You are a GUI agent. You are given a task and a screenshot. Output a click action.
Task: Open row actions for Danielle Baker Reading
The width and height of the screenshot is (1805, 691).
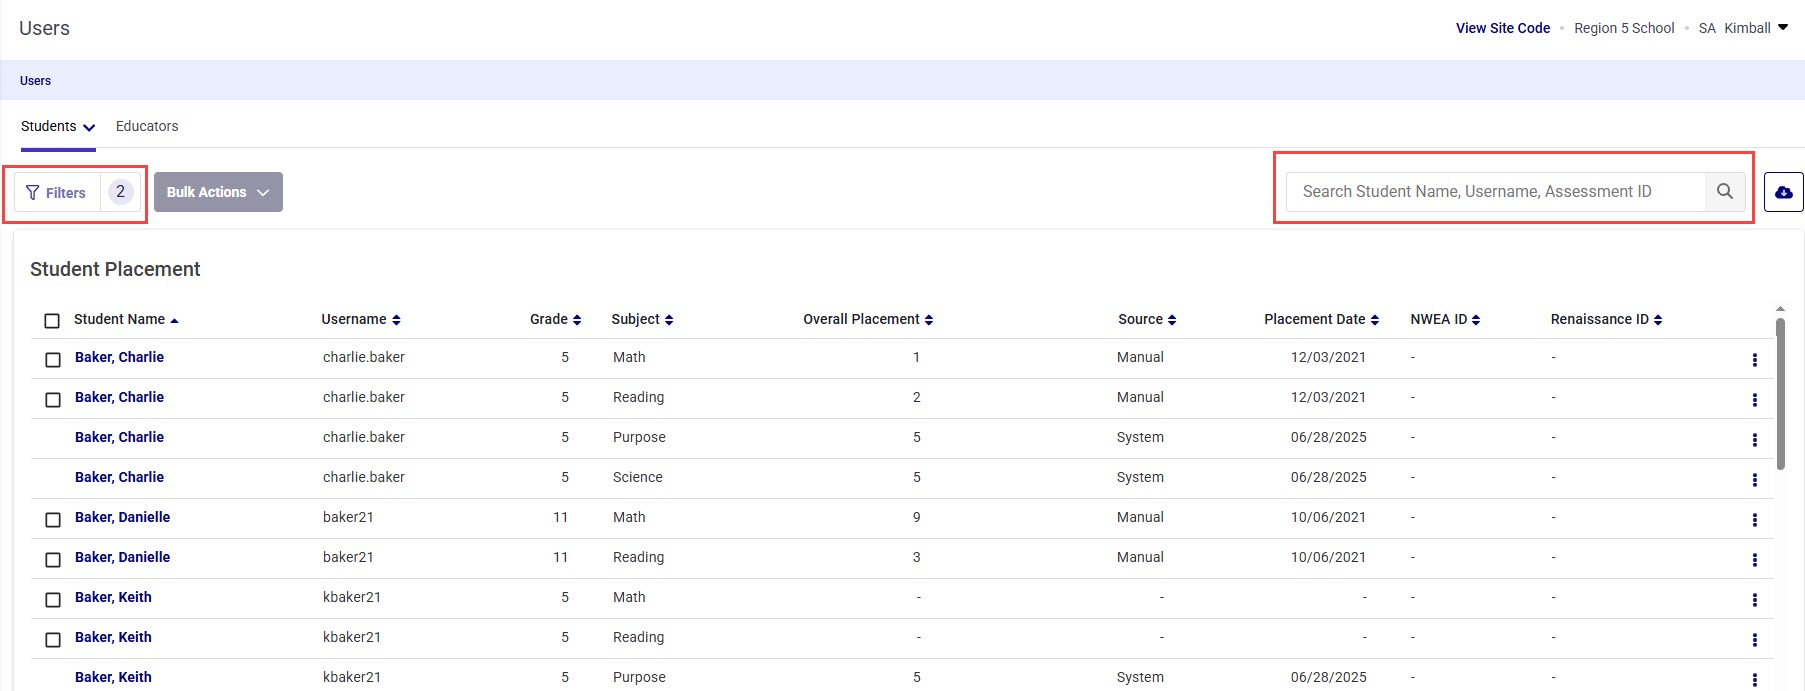1754,560
